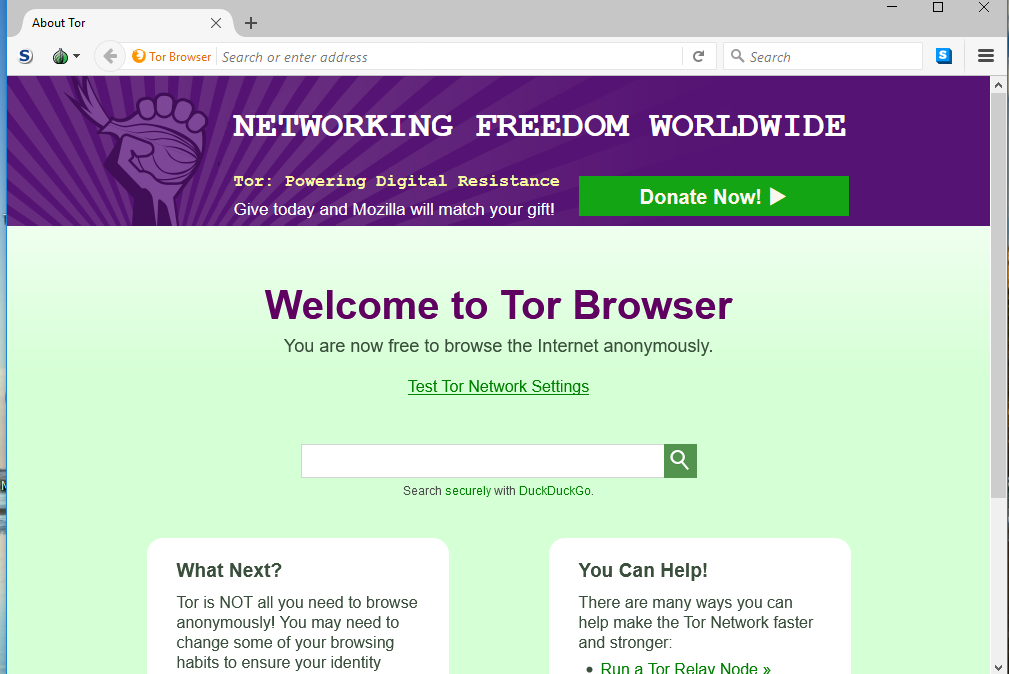This screenshot has height=674, width=1009.
Task: Click the Tor Browser identity icon
Action: pyautogui.click(x=138, y=56)
